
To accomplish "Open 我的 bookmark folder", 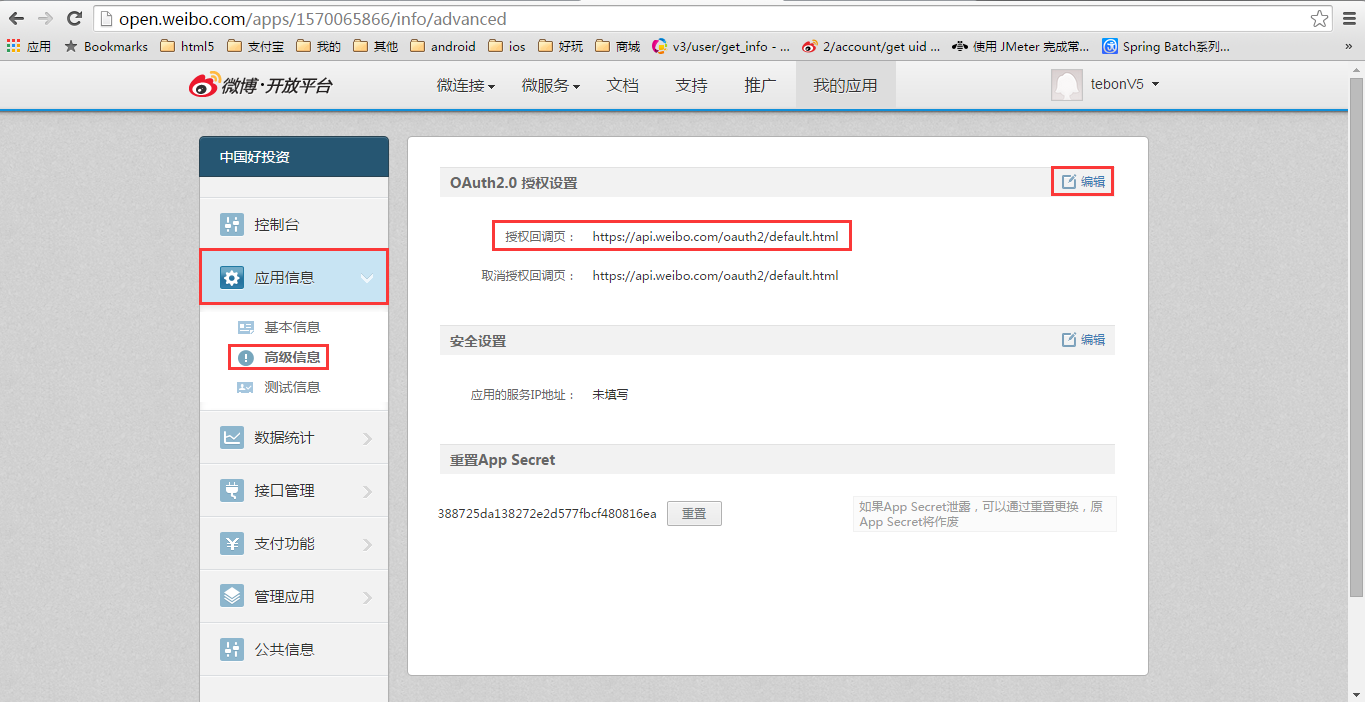I will click(x=318, y=46).
